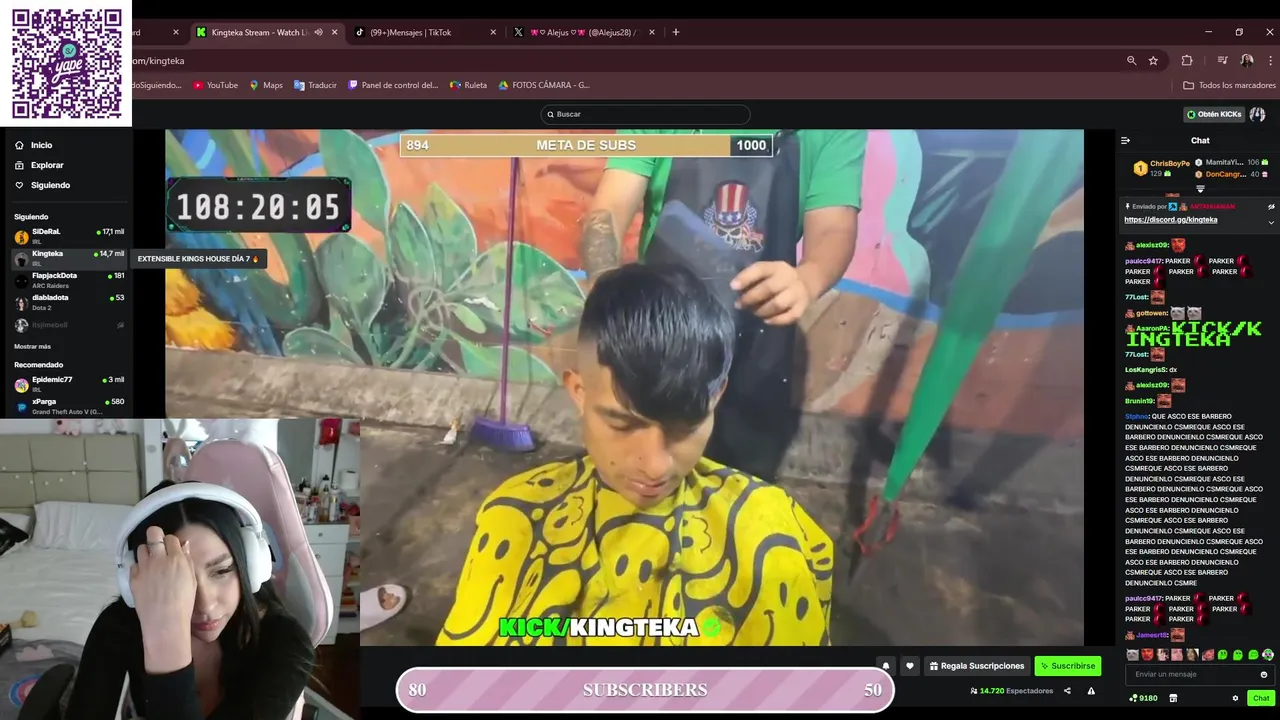1280x720 pixels.
Task: Close the Kingteka Stream tab
Action: point(334,32)
